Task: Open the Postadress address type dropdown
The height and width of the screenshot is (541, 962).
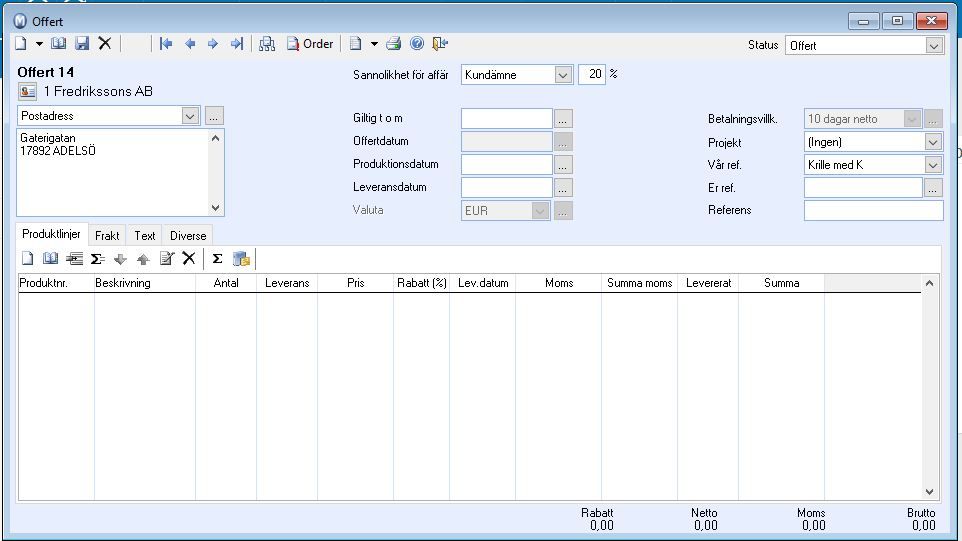Action: click(191, 116)
